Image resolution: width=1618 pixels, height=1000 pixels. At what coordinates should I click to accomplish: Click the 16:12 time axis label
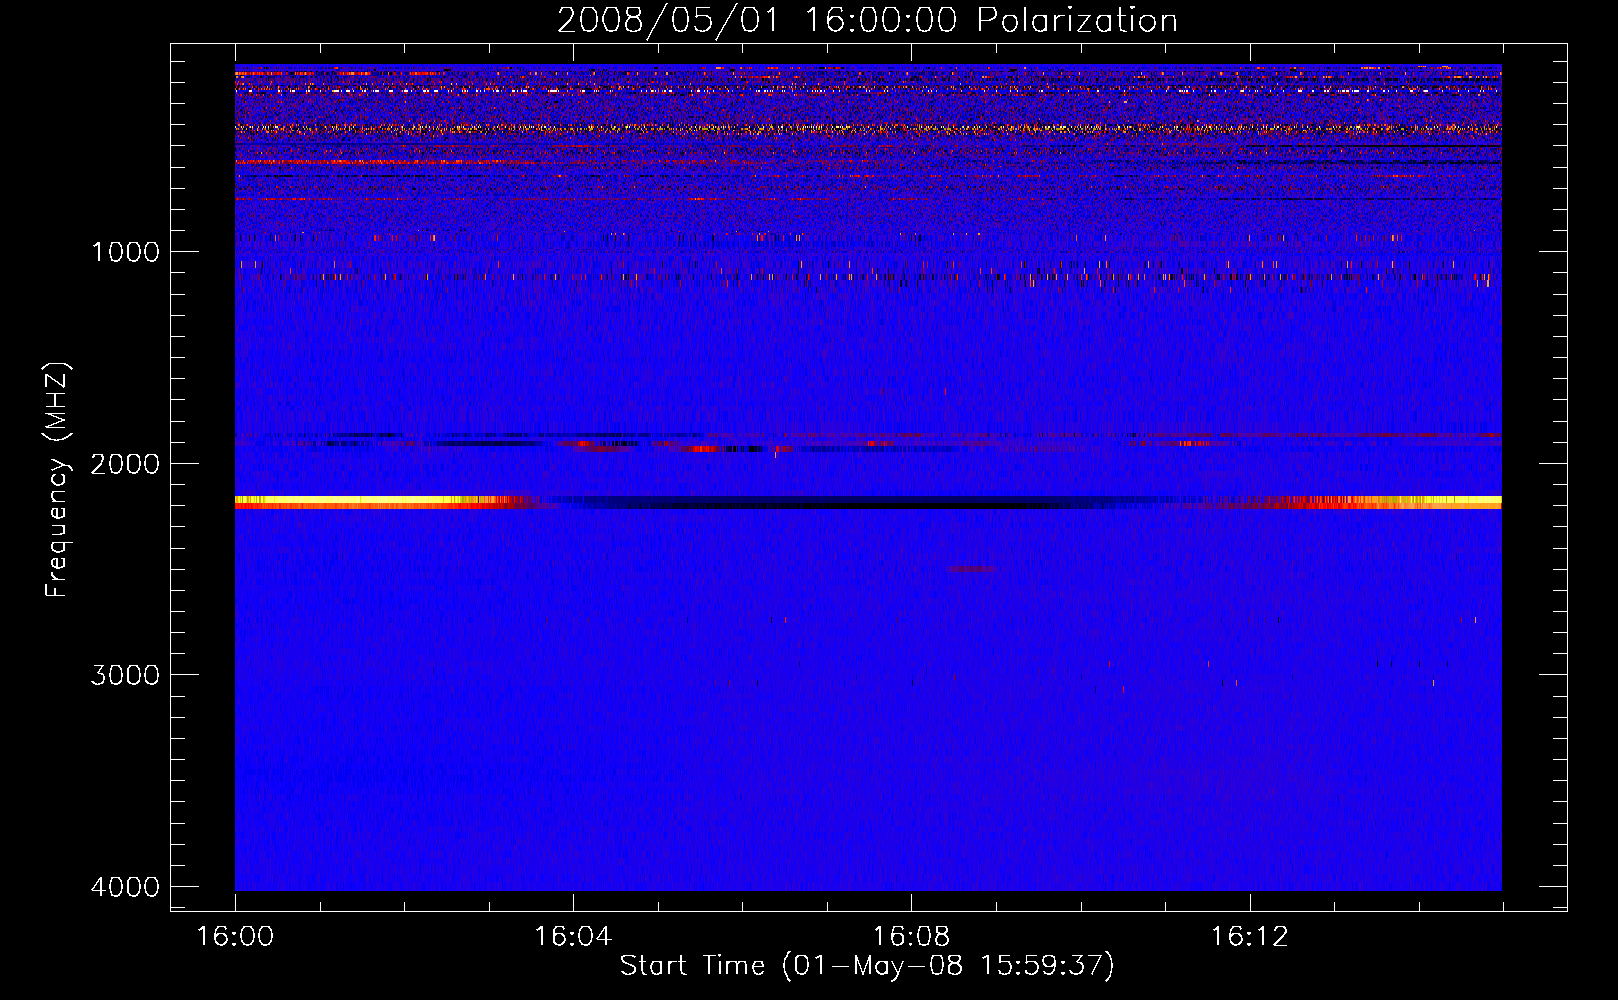pos(1249,936)
